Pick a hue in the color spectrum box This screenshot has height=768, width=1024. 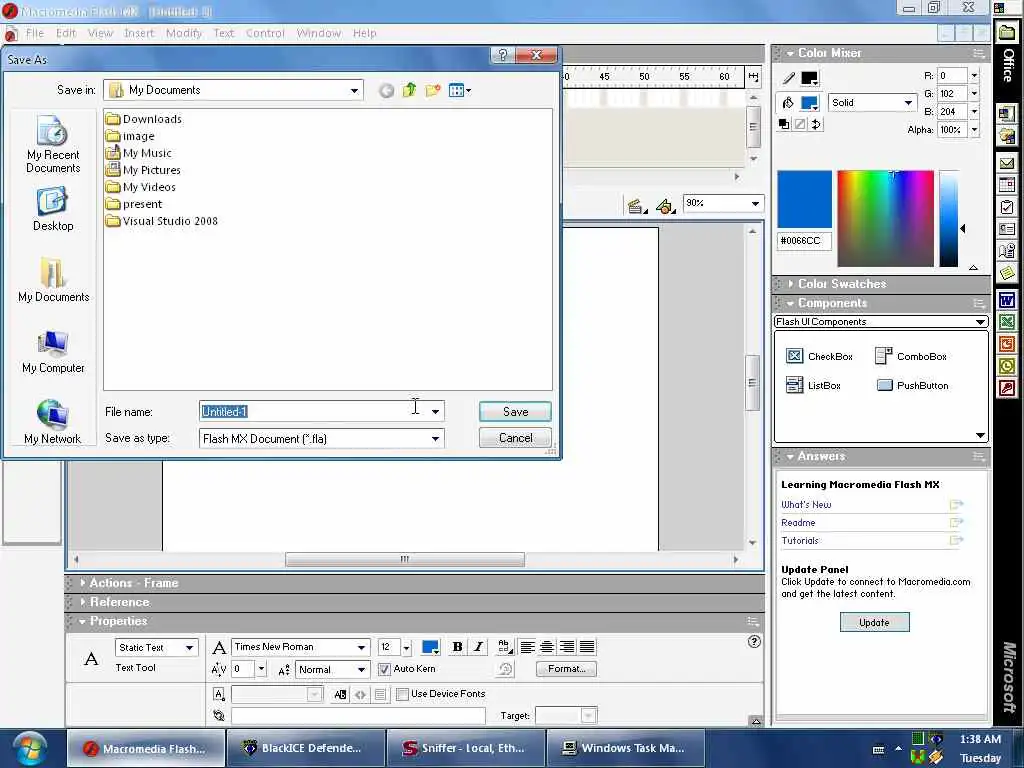(x=886, y=219)
